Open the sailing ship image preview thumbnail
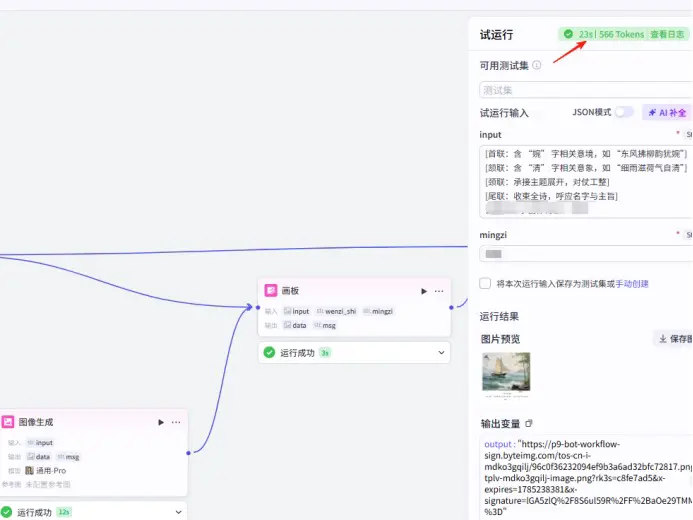Viewport: 693px width, 520px height. coord(506,374)
